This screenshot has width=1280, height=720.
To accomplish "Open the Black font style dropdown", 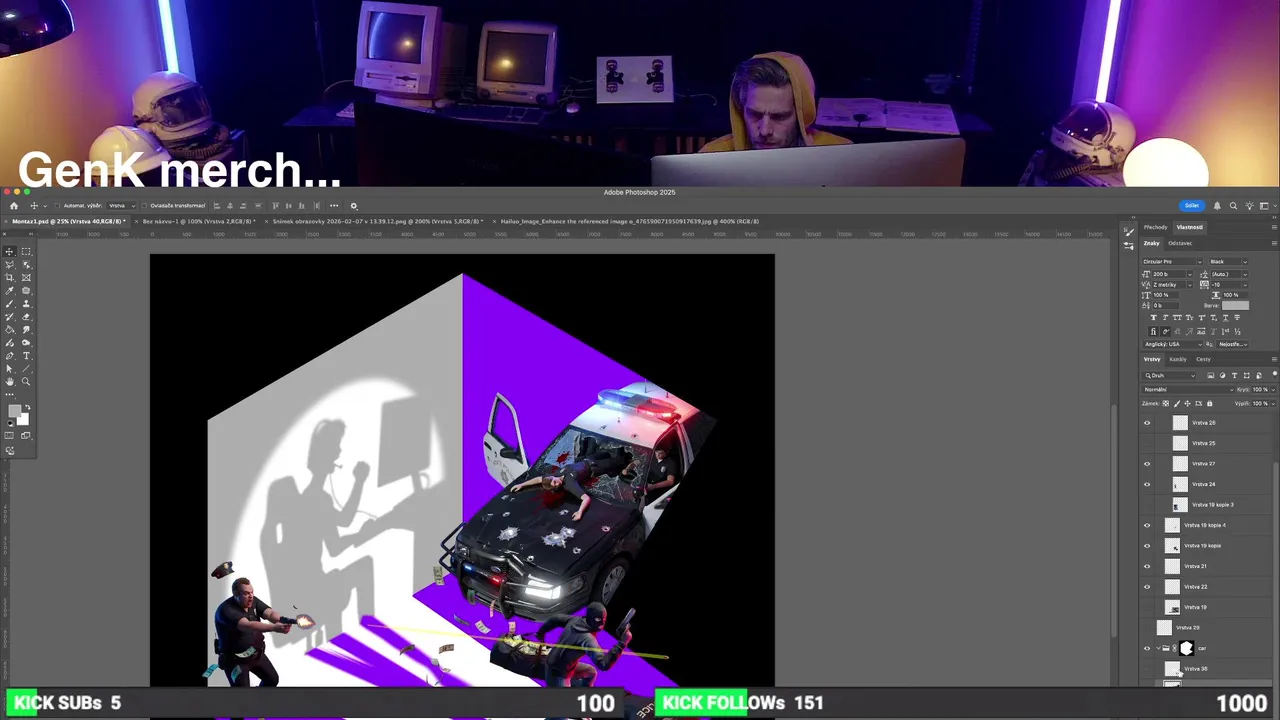I will 1227,262.
